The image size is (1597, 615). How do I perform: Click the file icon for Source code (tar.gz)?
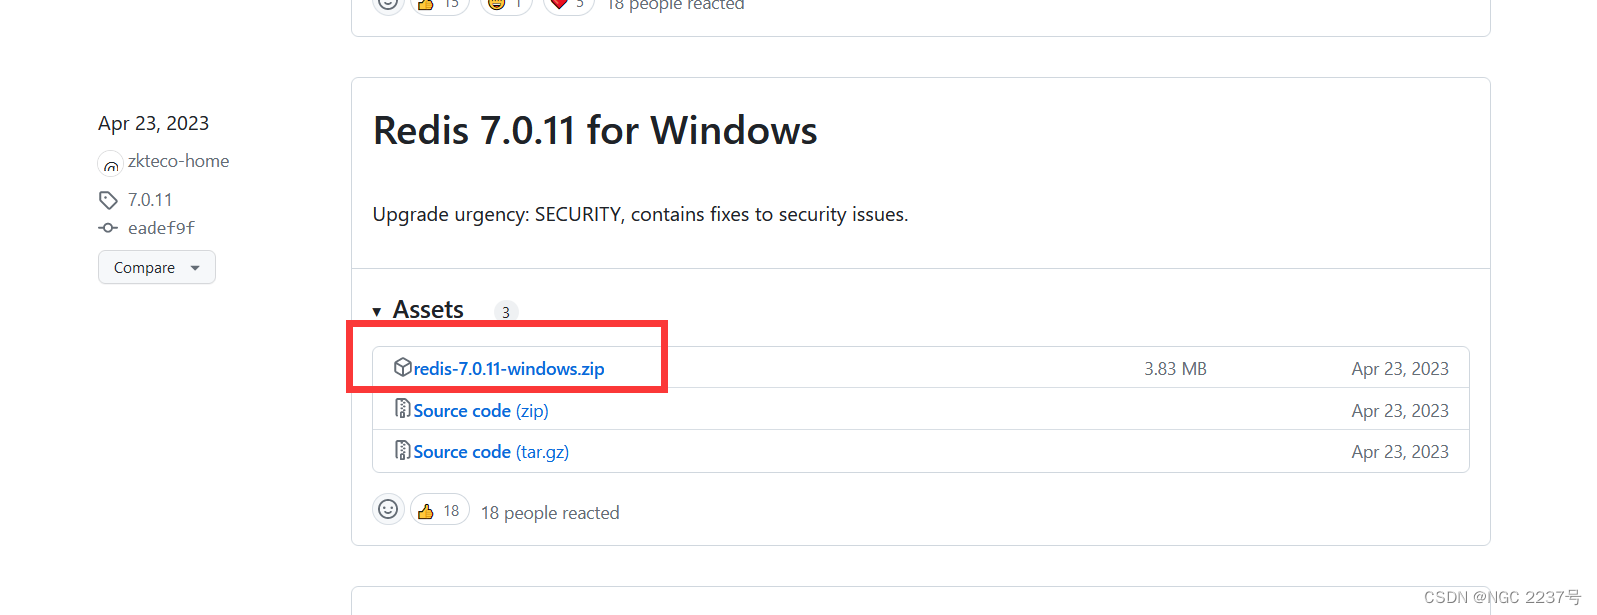coord(402,450)
